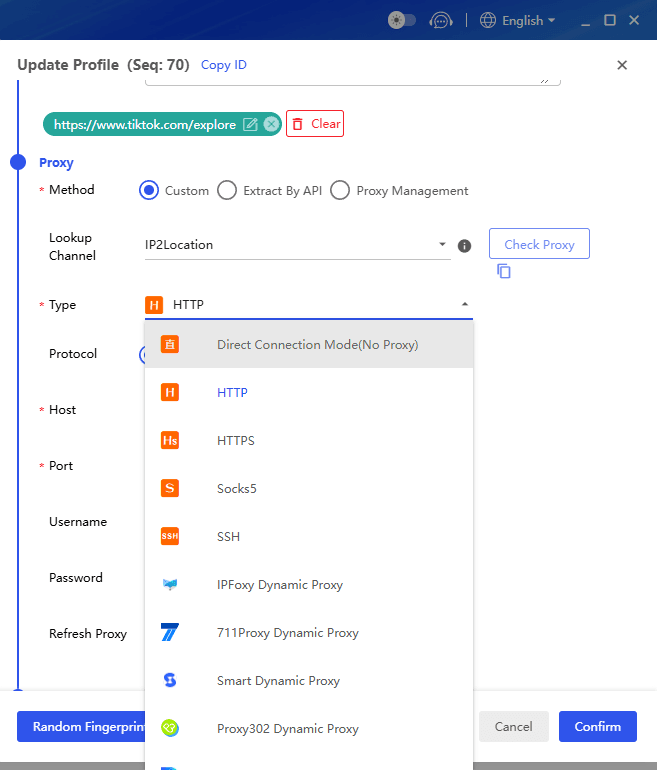
Task: Click the copy icon below Check Proxy
Action: pos(504,271)
